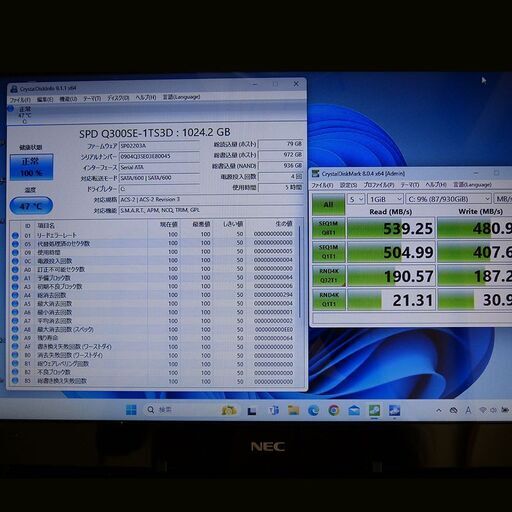Click the serial number field
Screen dimensions: 512x512
coord(159,156)
